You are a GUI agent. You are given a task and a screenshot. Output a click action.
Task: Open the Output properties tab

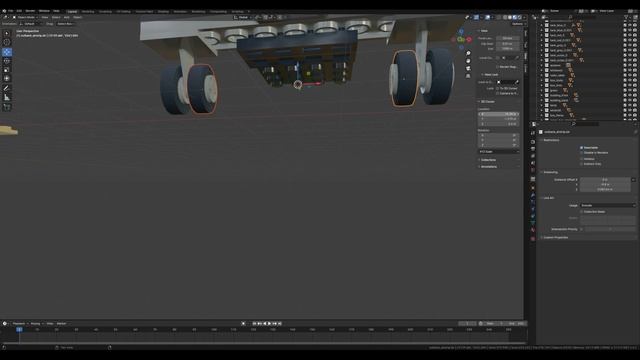(x=533, y=149)
